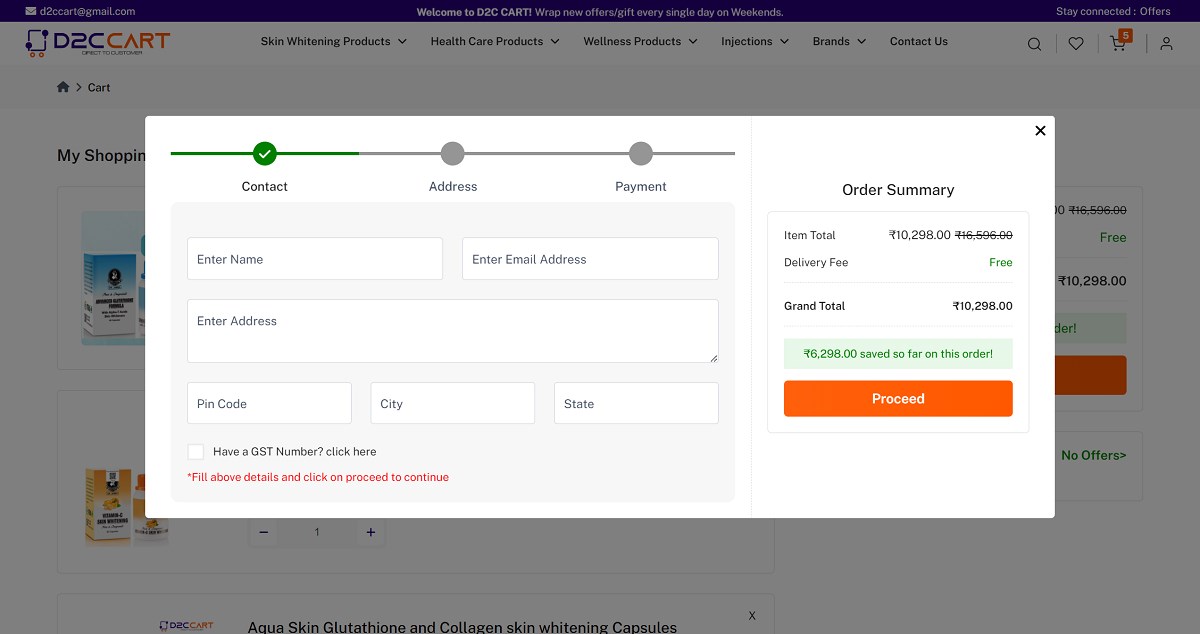Open the Contact Us menu item
This screenshot has height=634, width=1200.
(x=918, y=42)
